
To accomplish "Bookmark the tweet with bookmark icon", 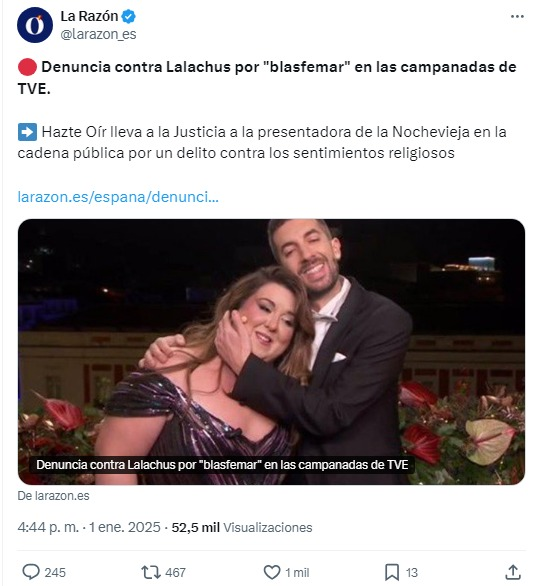I will click(392, 572).
